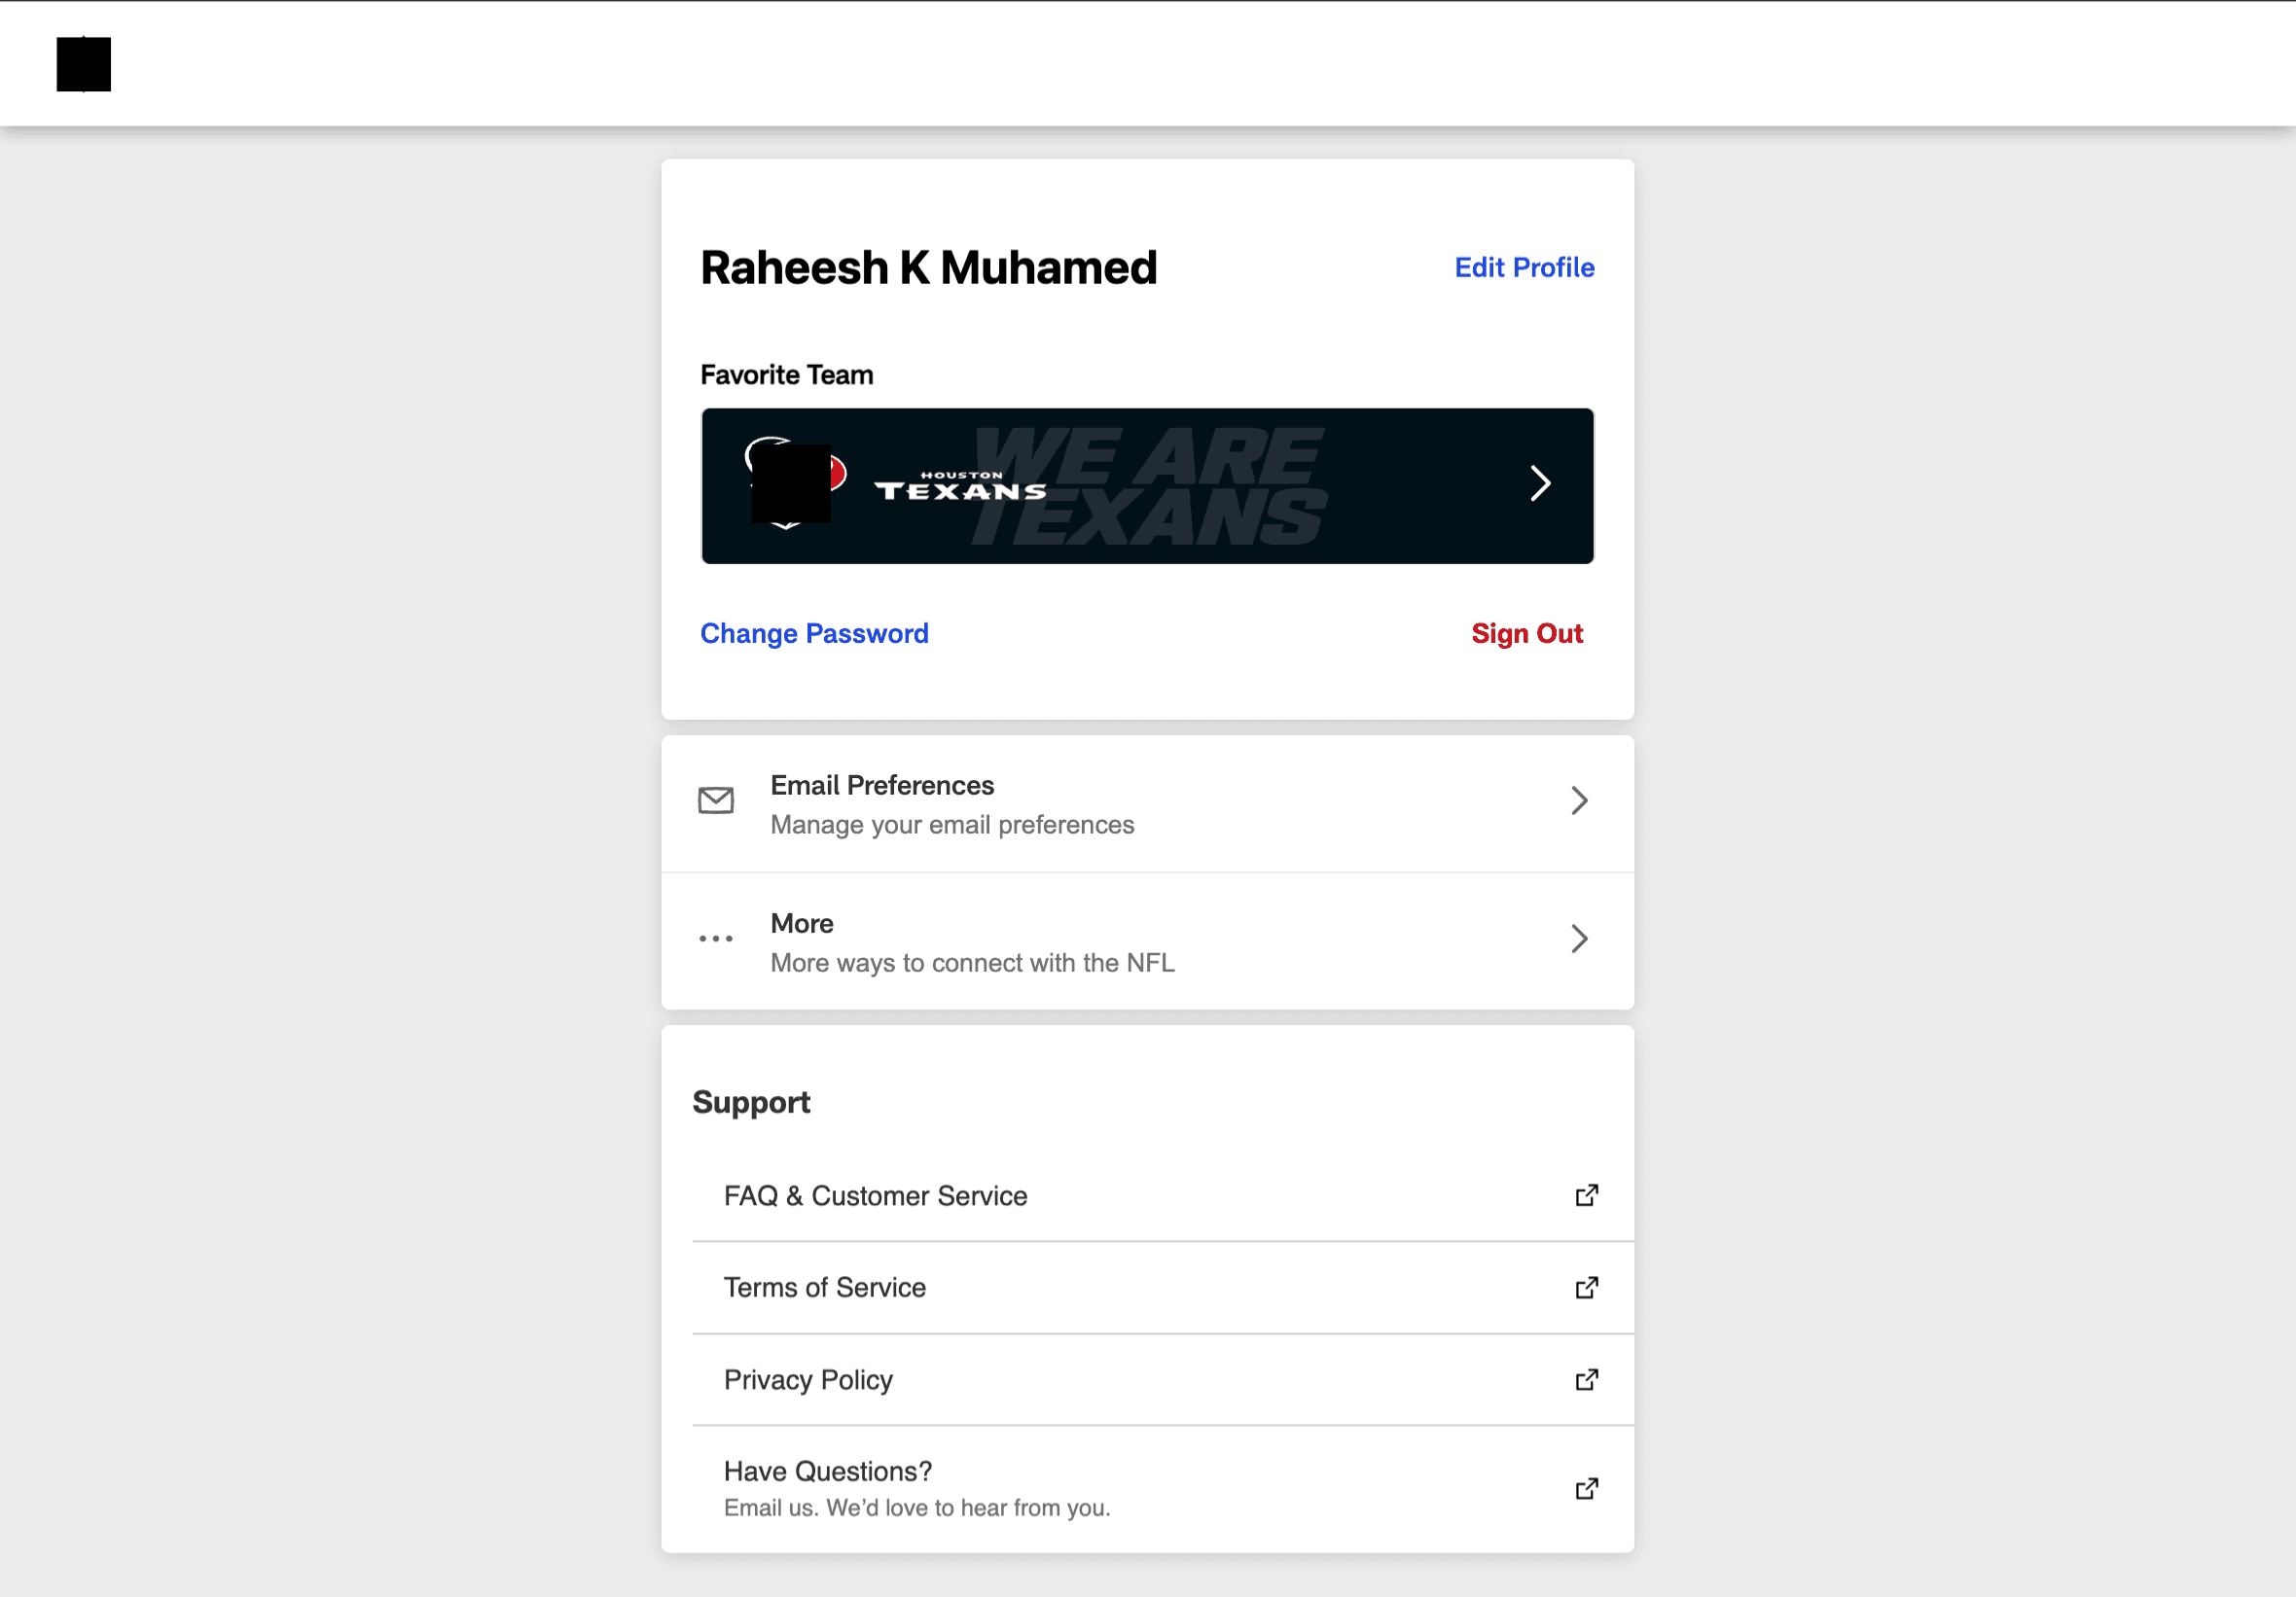The width and height of the screenshot is (2296, 1597).
Task: Open the Terms of Service entry
Action: pyautogui.click(x=824, y=1287)
